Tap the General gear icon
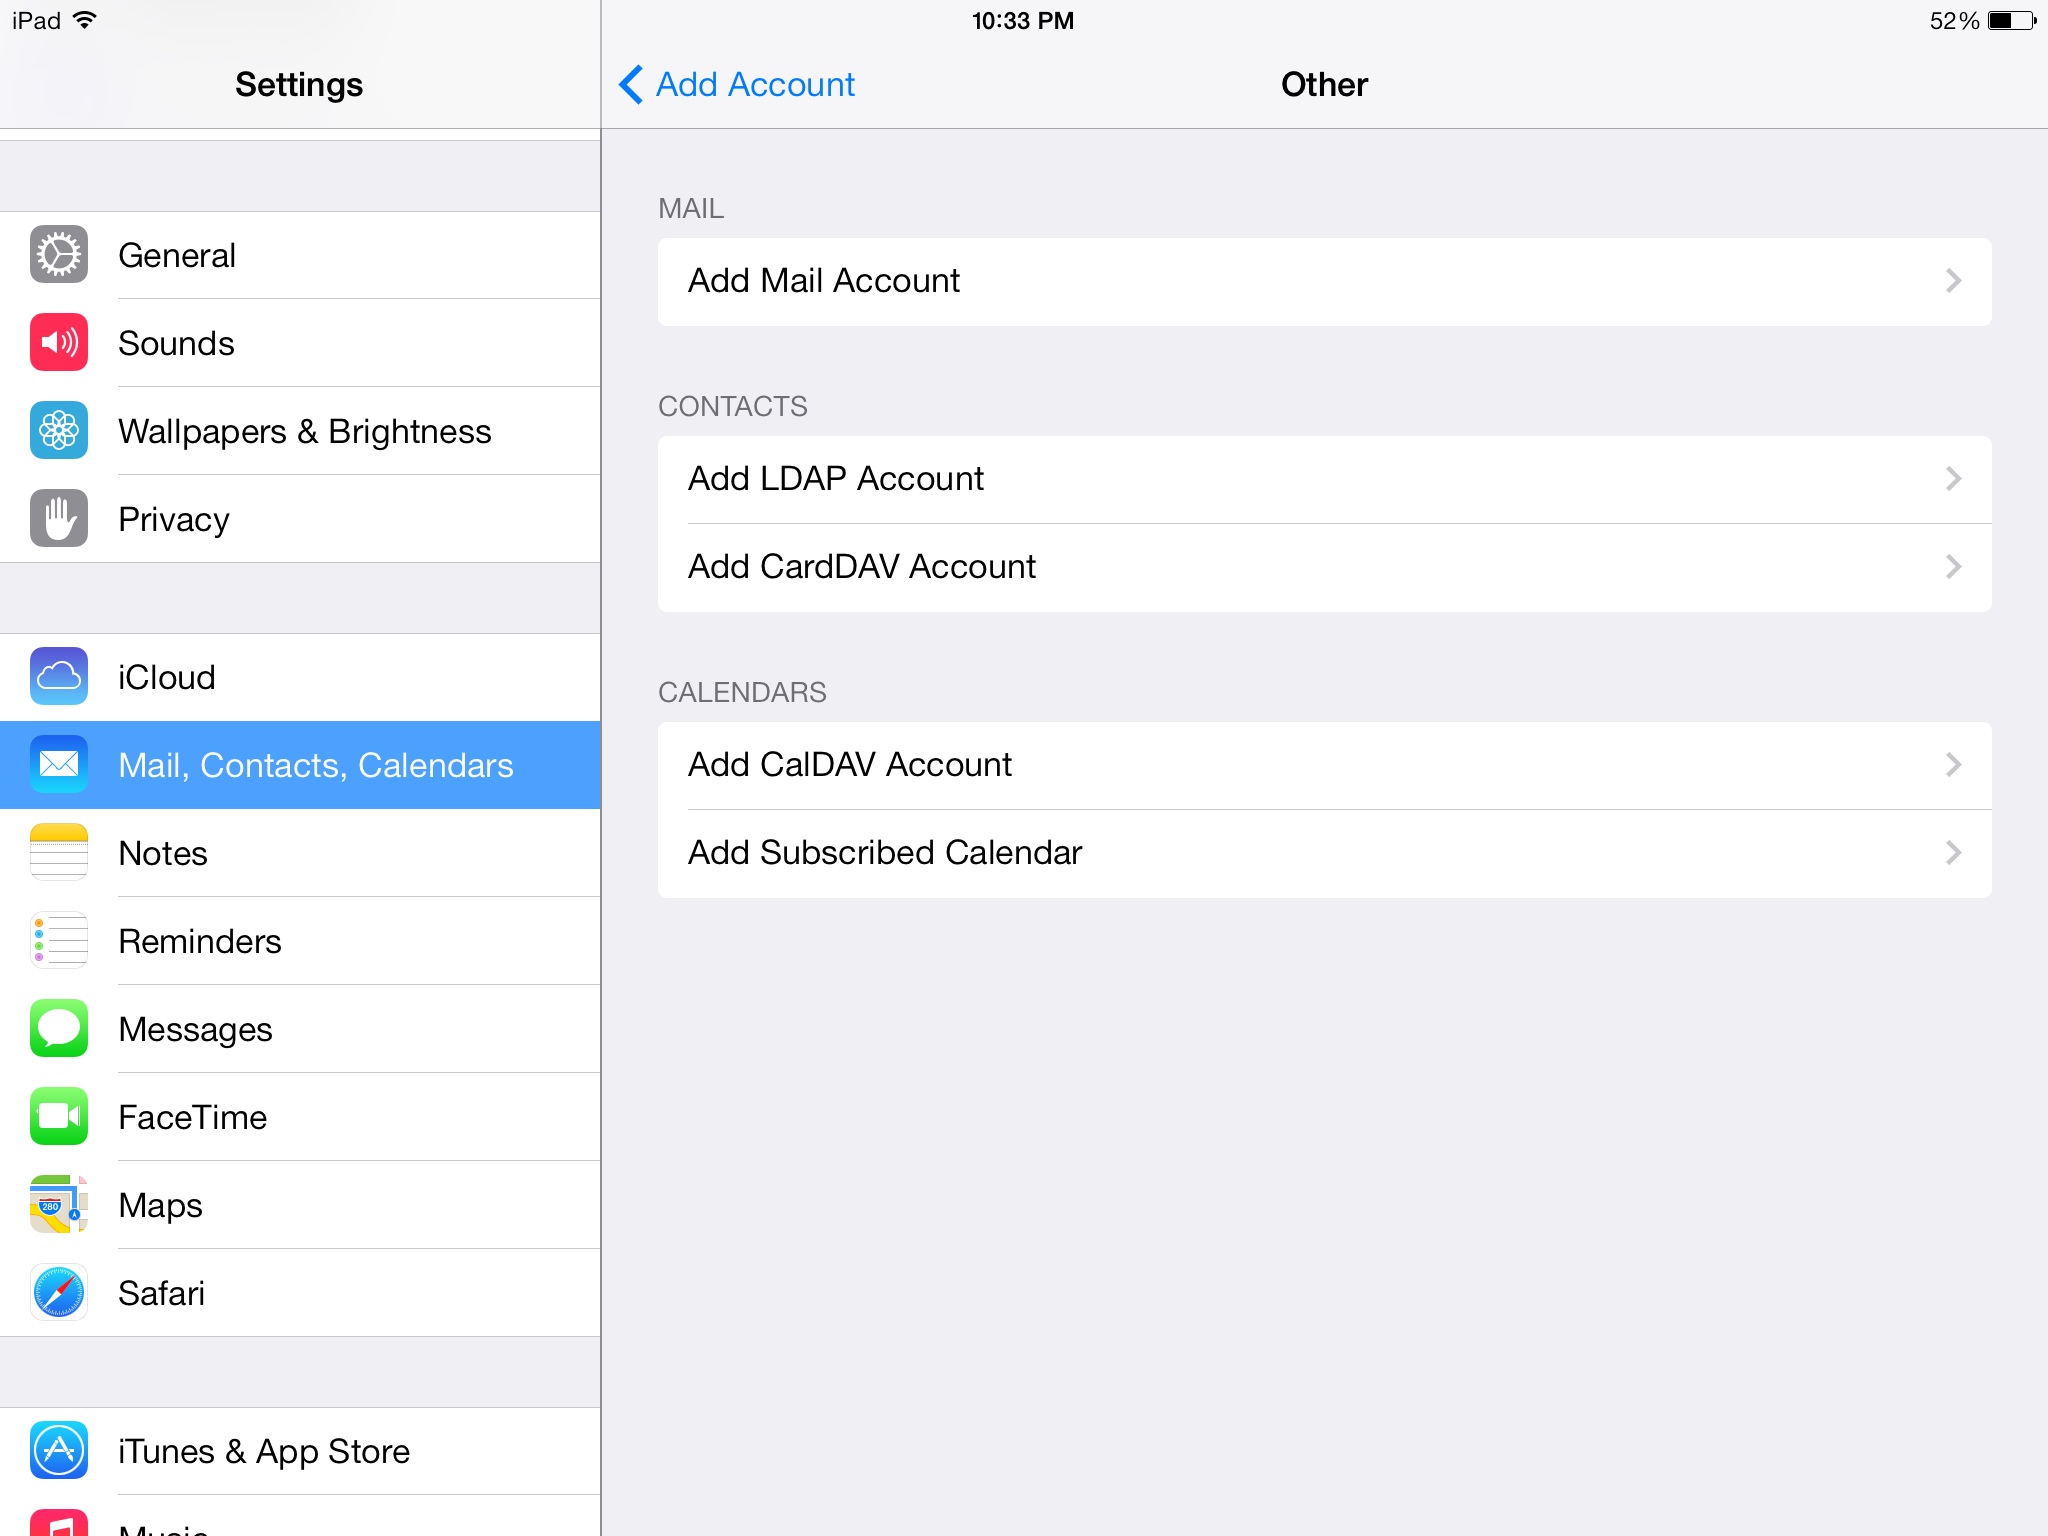Viewport: 2048px width, 1536px height. (59, 255)
